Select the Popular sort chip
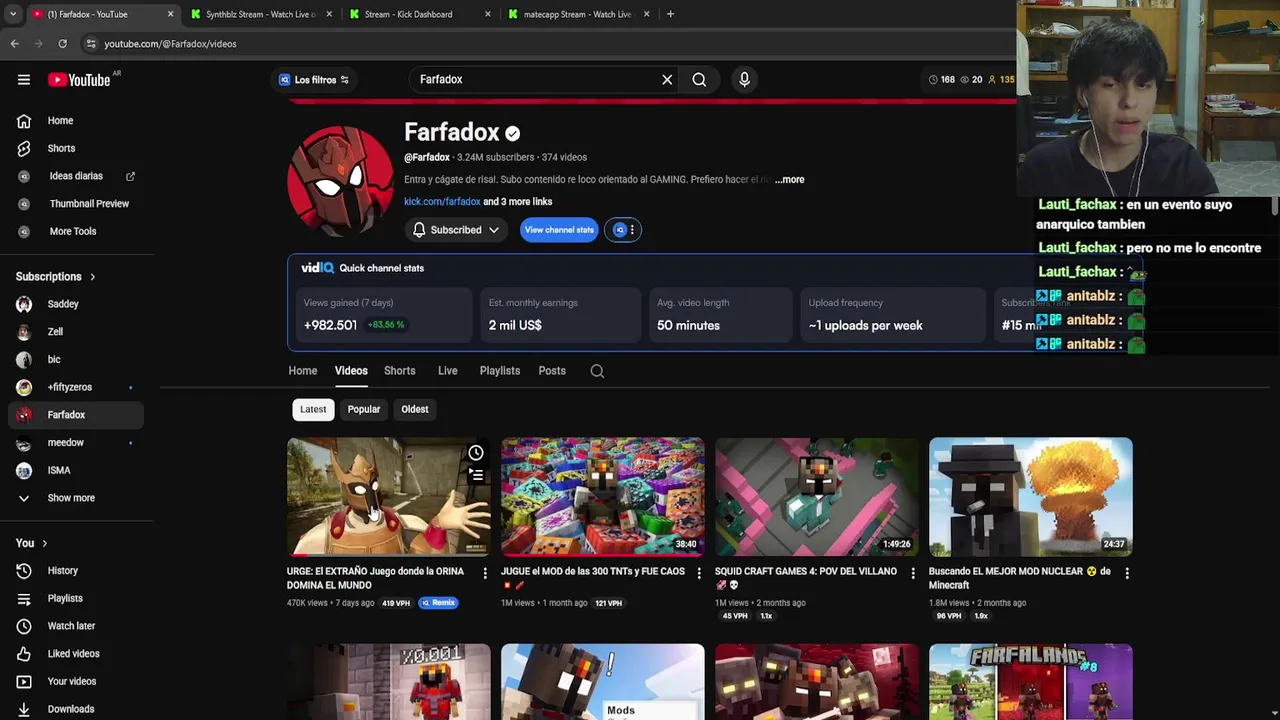The height and width of the screenshot is (720, 1280). pyautogui.click(x=364, y=409)
